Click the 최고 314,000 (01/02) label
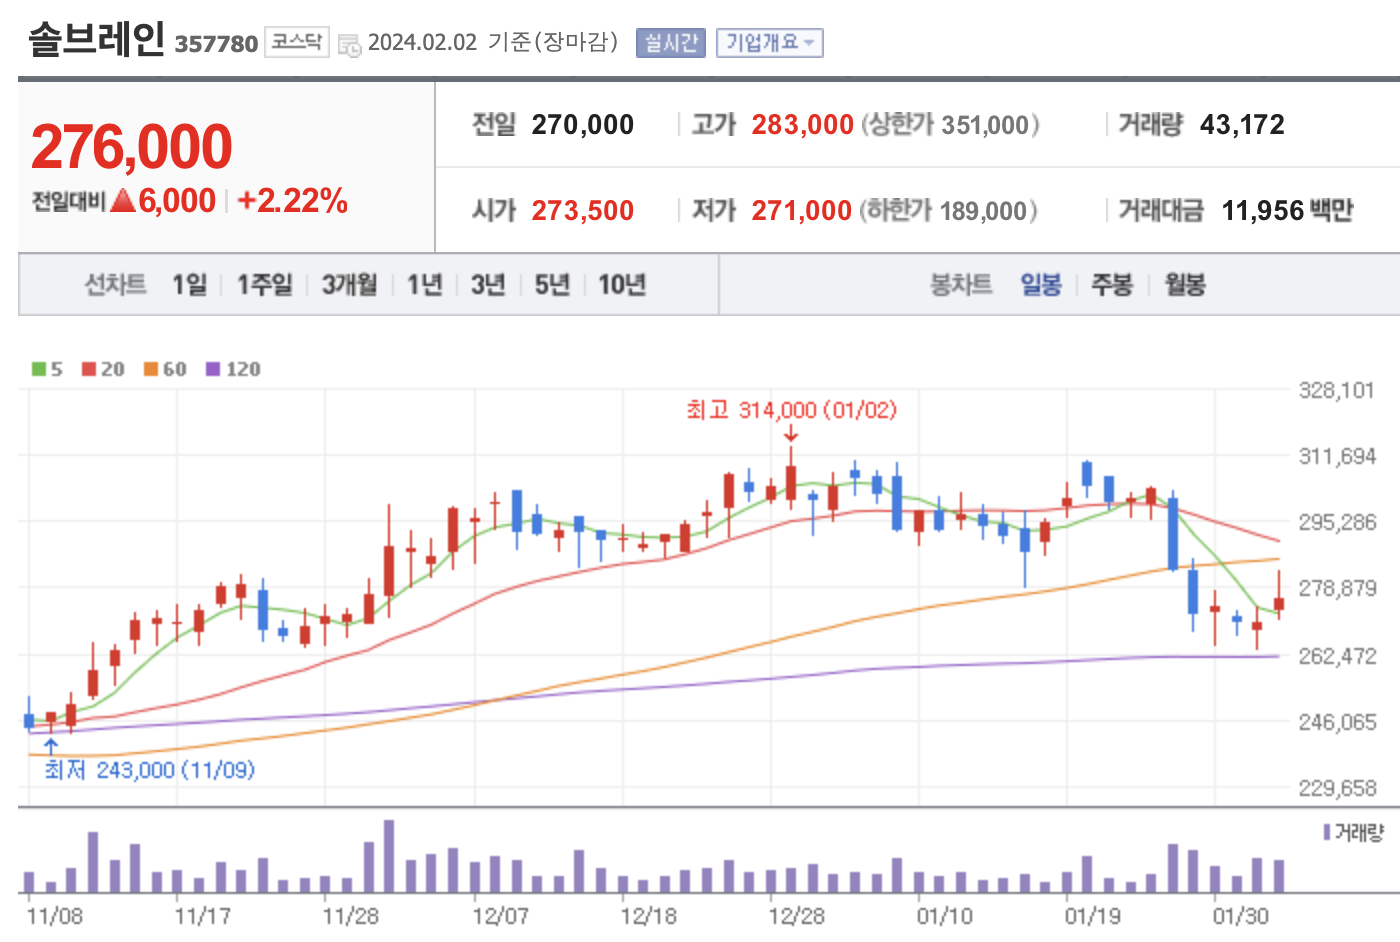The image size is (1400, 942). (x=791, y=410)
